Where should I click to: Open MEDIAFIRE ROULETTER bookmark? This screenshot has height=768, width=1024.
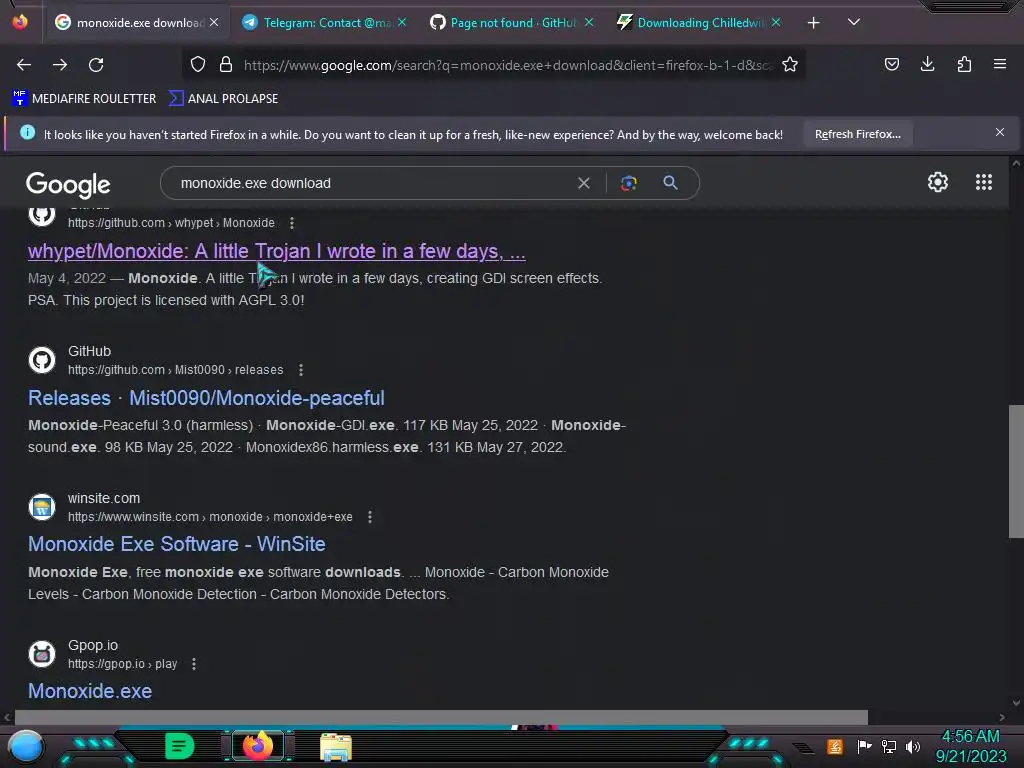84,99
